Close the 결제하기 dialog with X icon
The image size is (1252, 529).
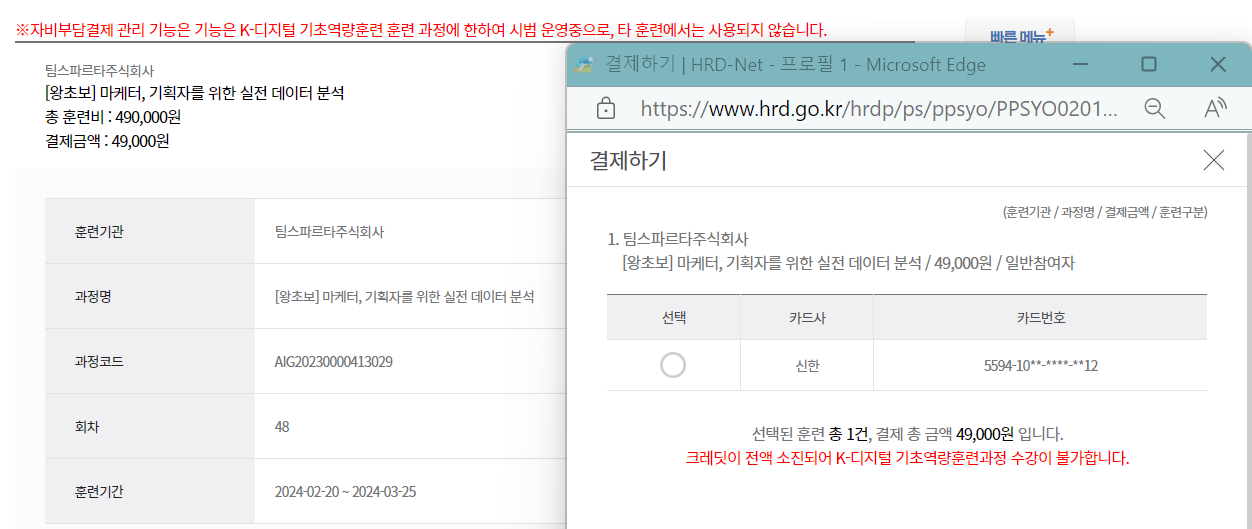1214,160
